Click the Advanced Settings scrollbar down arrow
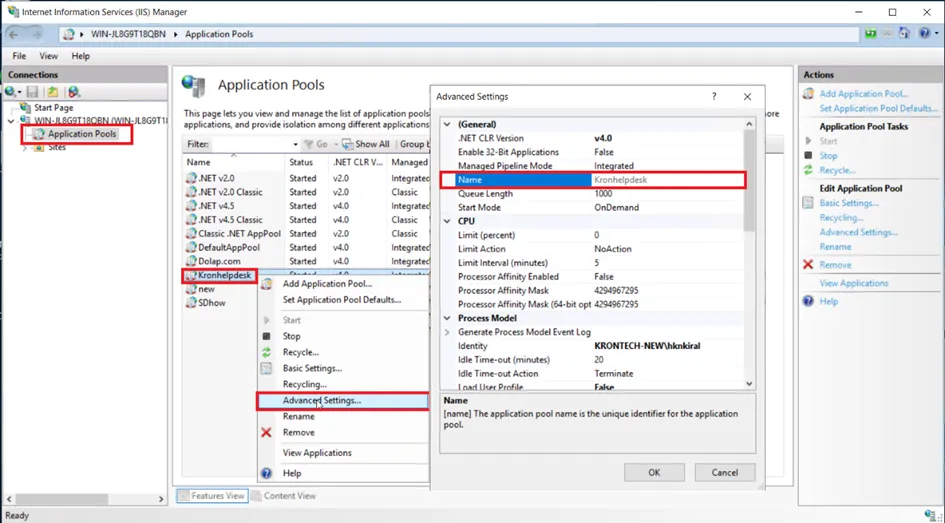 pos(749,383)
